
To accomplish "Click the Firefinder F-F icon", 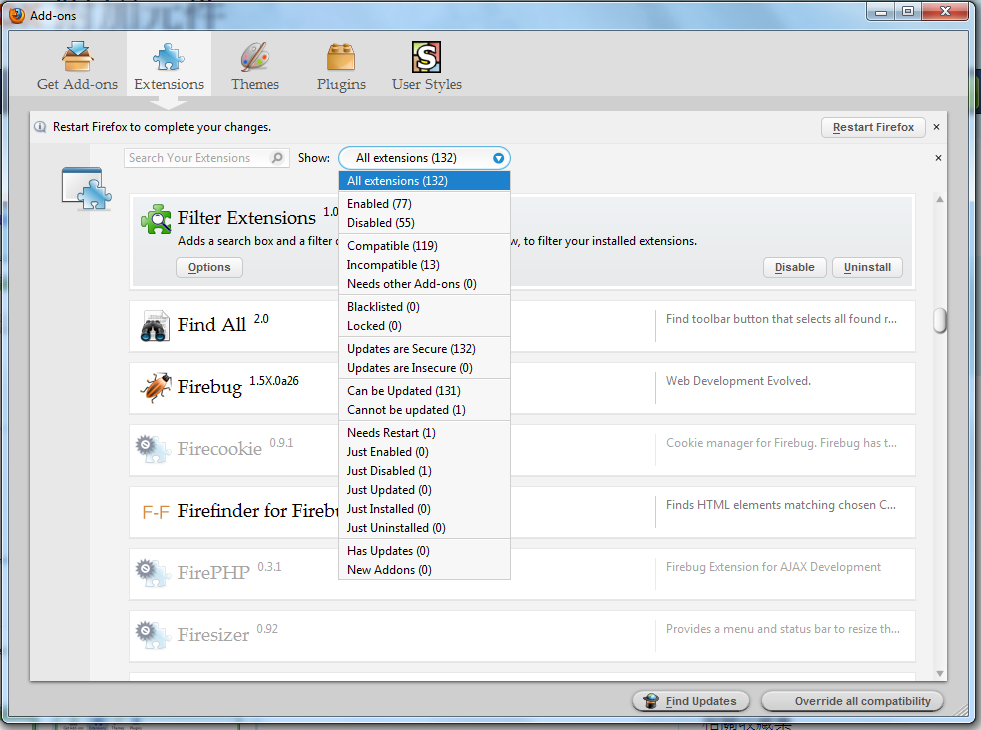I will [156, 512].
